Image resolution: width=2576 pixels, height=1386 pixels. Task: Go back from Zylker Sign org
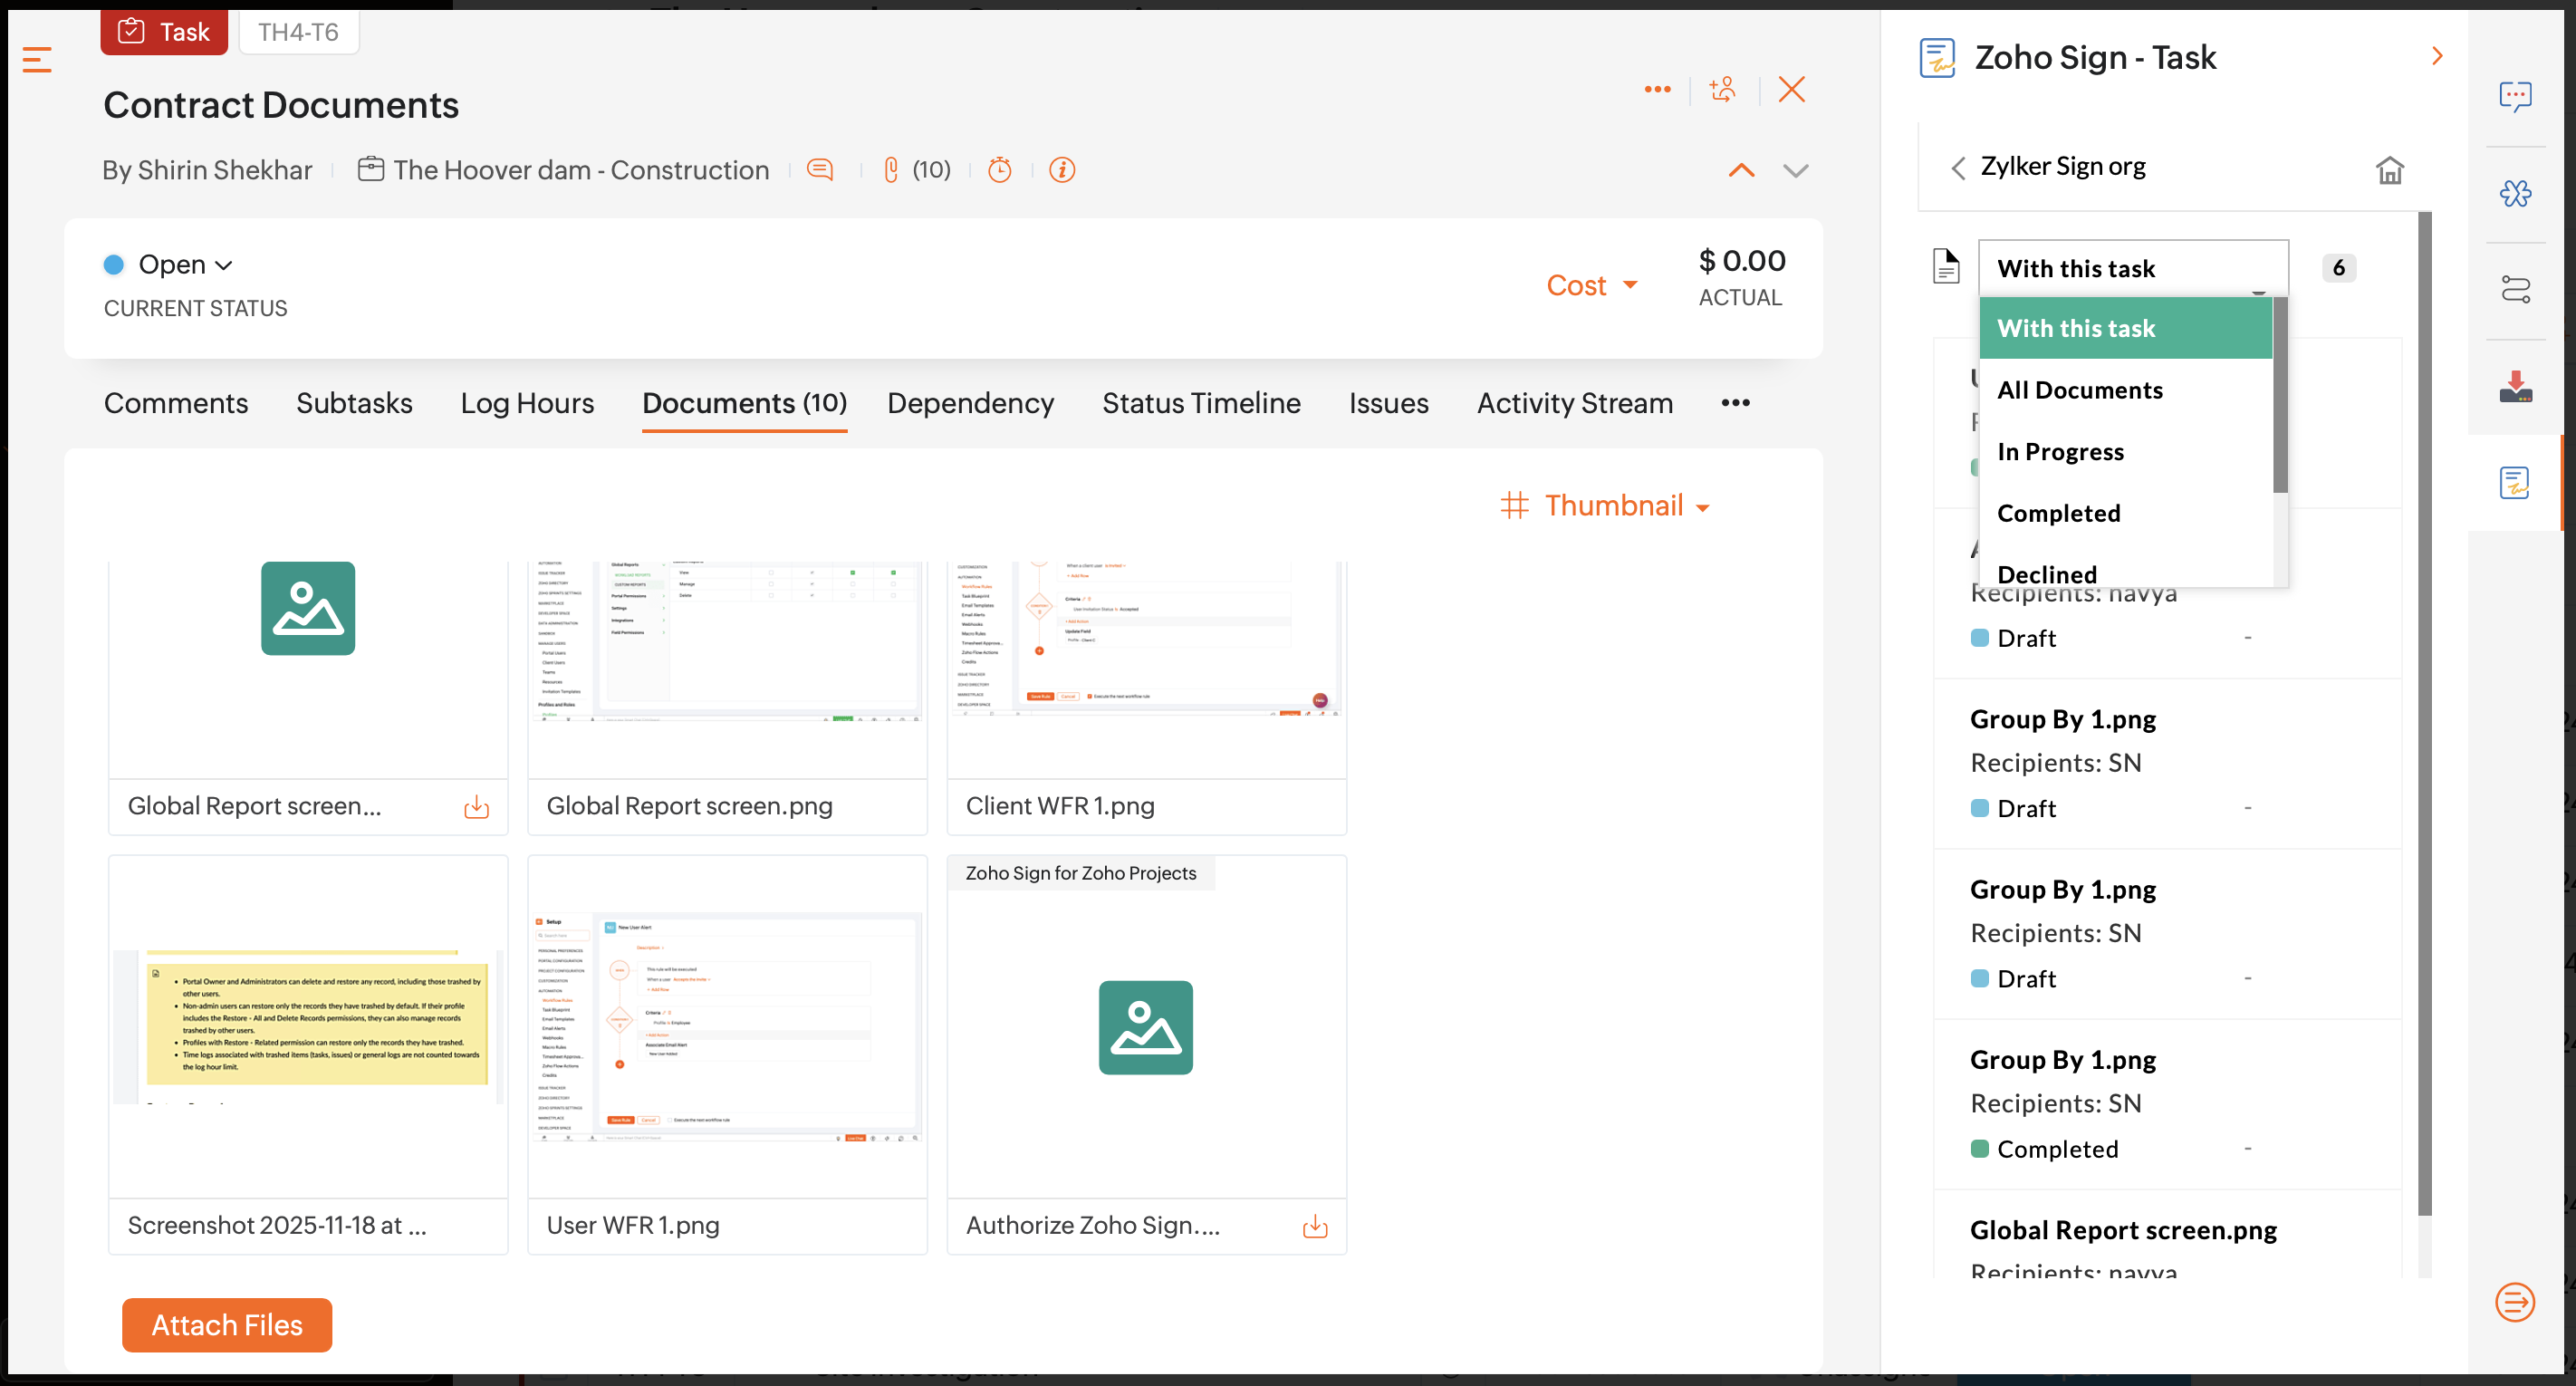point(1958,168)
